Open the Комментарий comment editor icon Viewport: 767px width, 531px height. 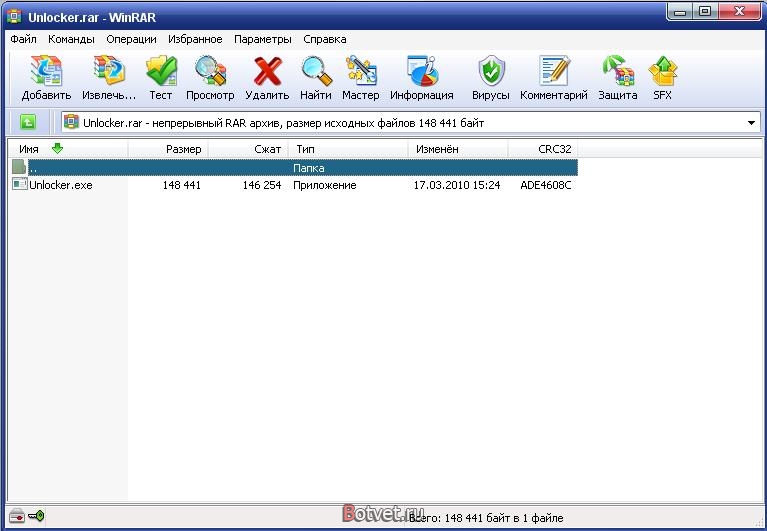click(554, 71)
